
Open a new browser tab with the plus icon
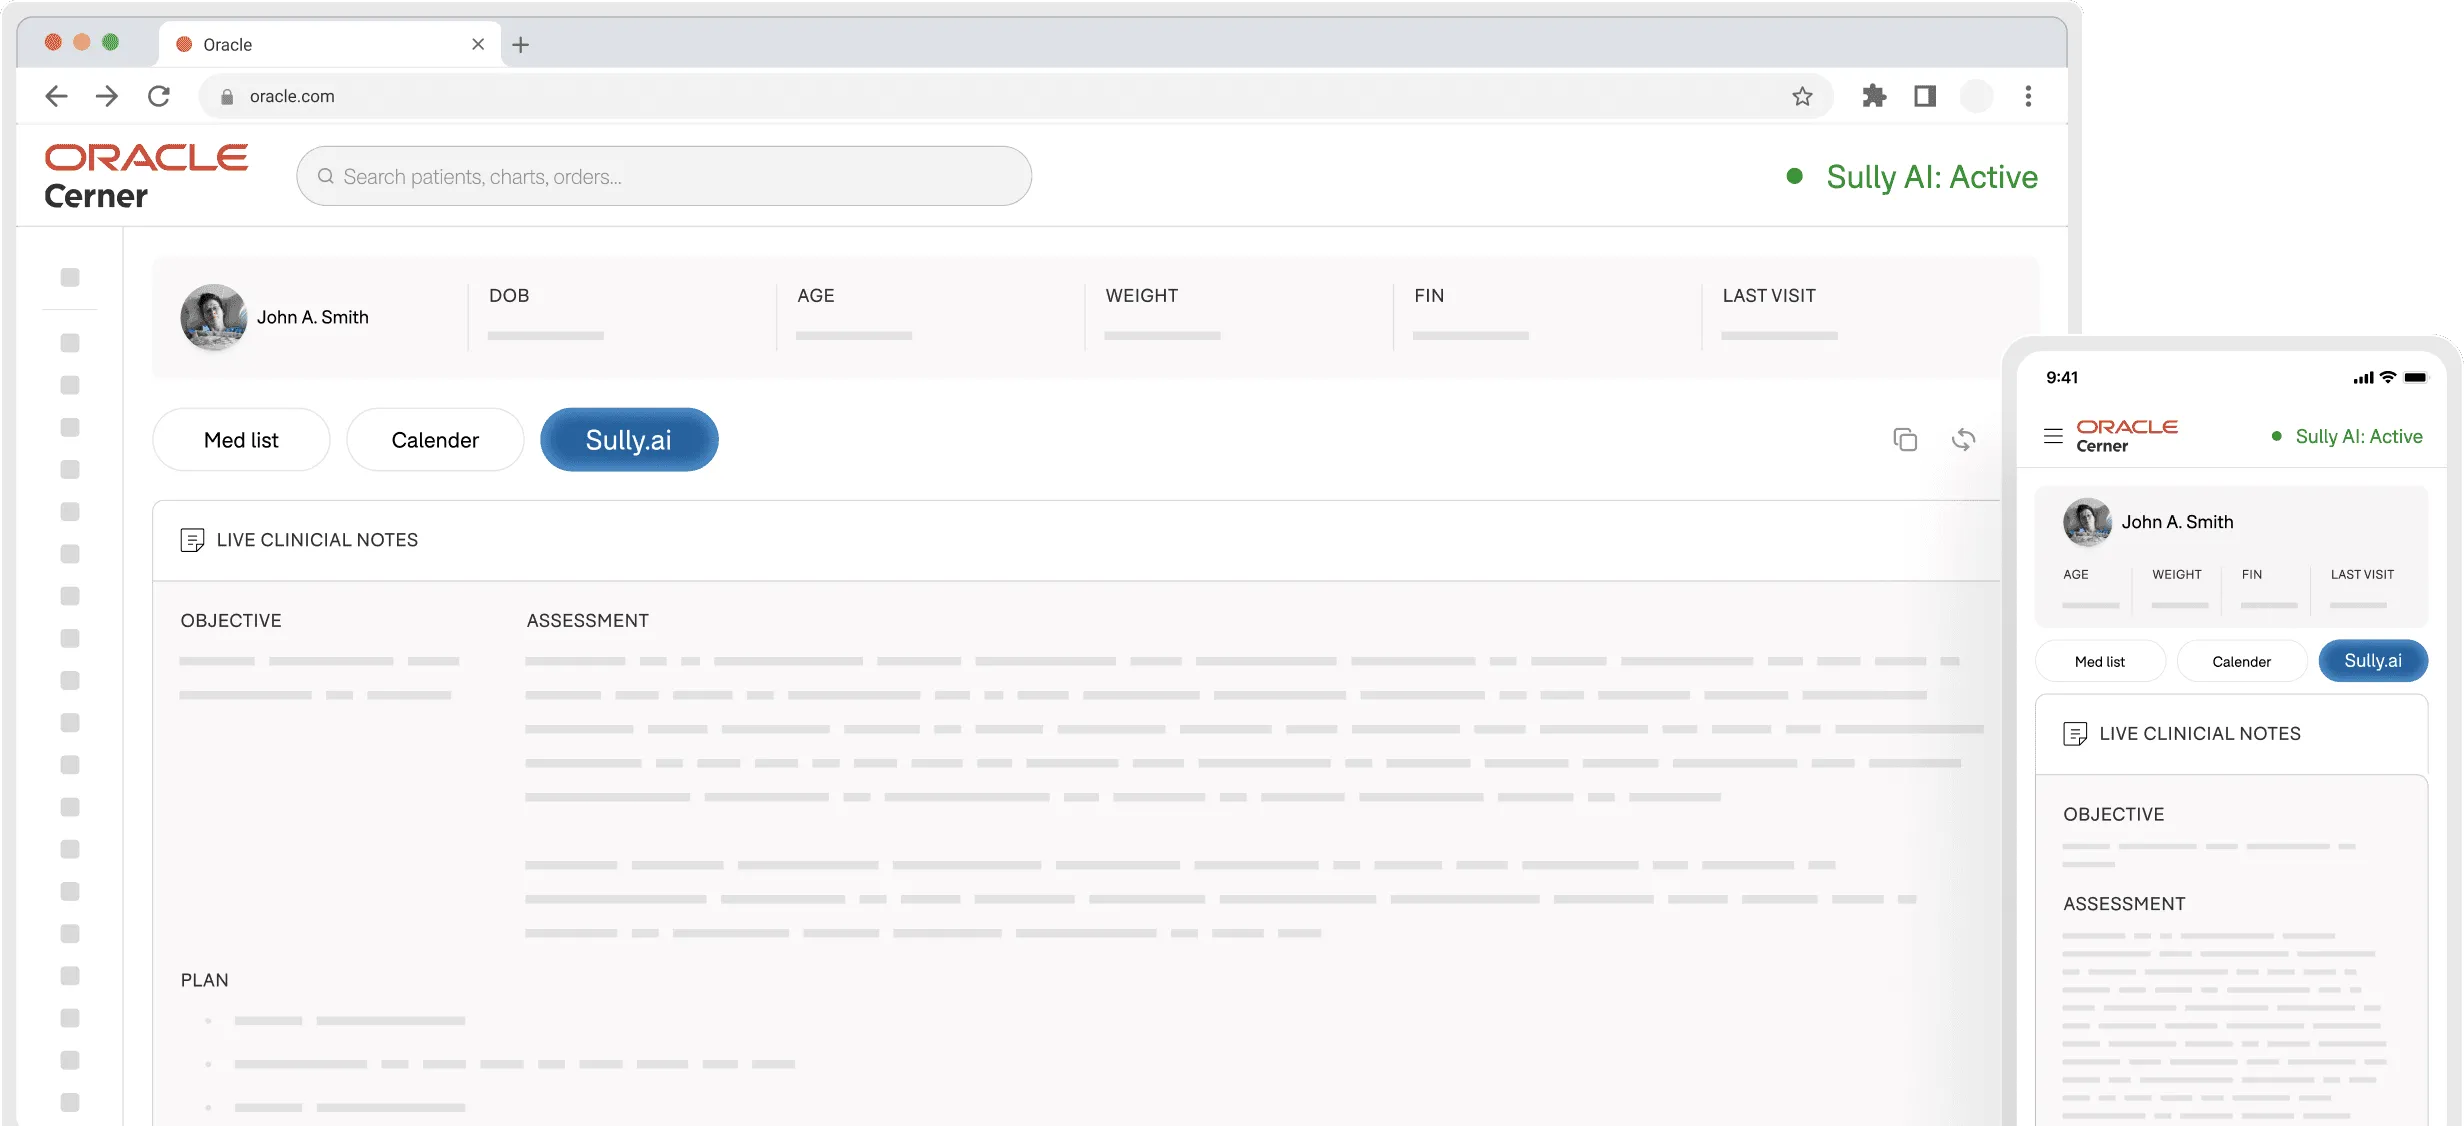pos(520,44)
